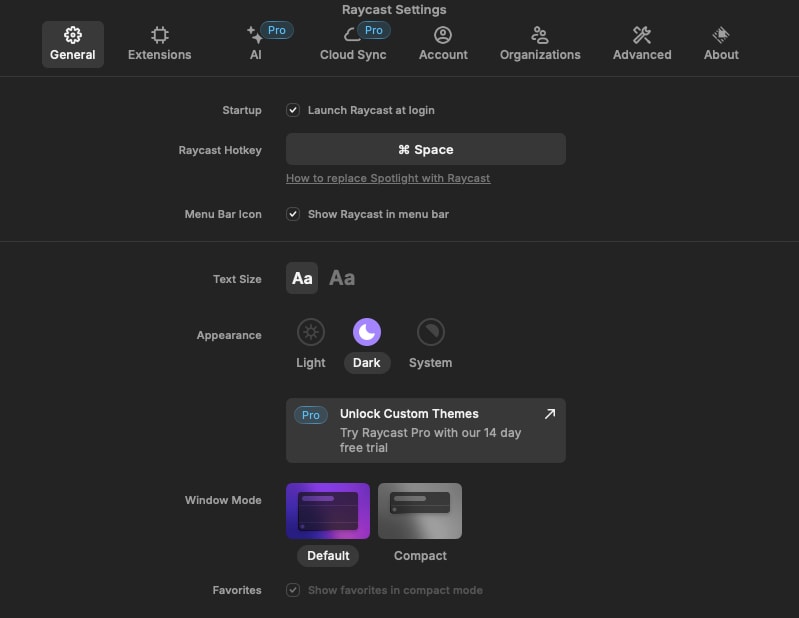Click the Dark appearance label
The width and height of the screenshot is (799, 618).
pyautogui.click(x=367, y=363)
